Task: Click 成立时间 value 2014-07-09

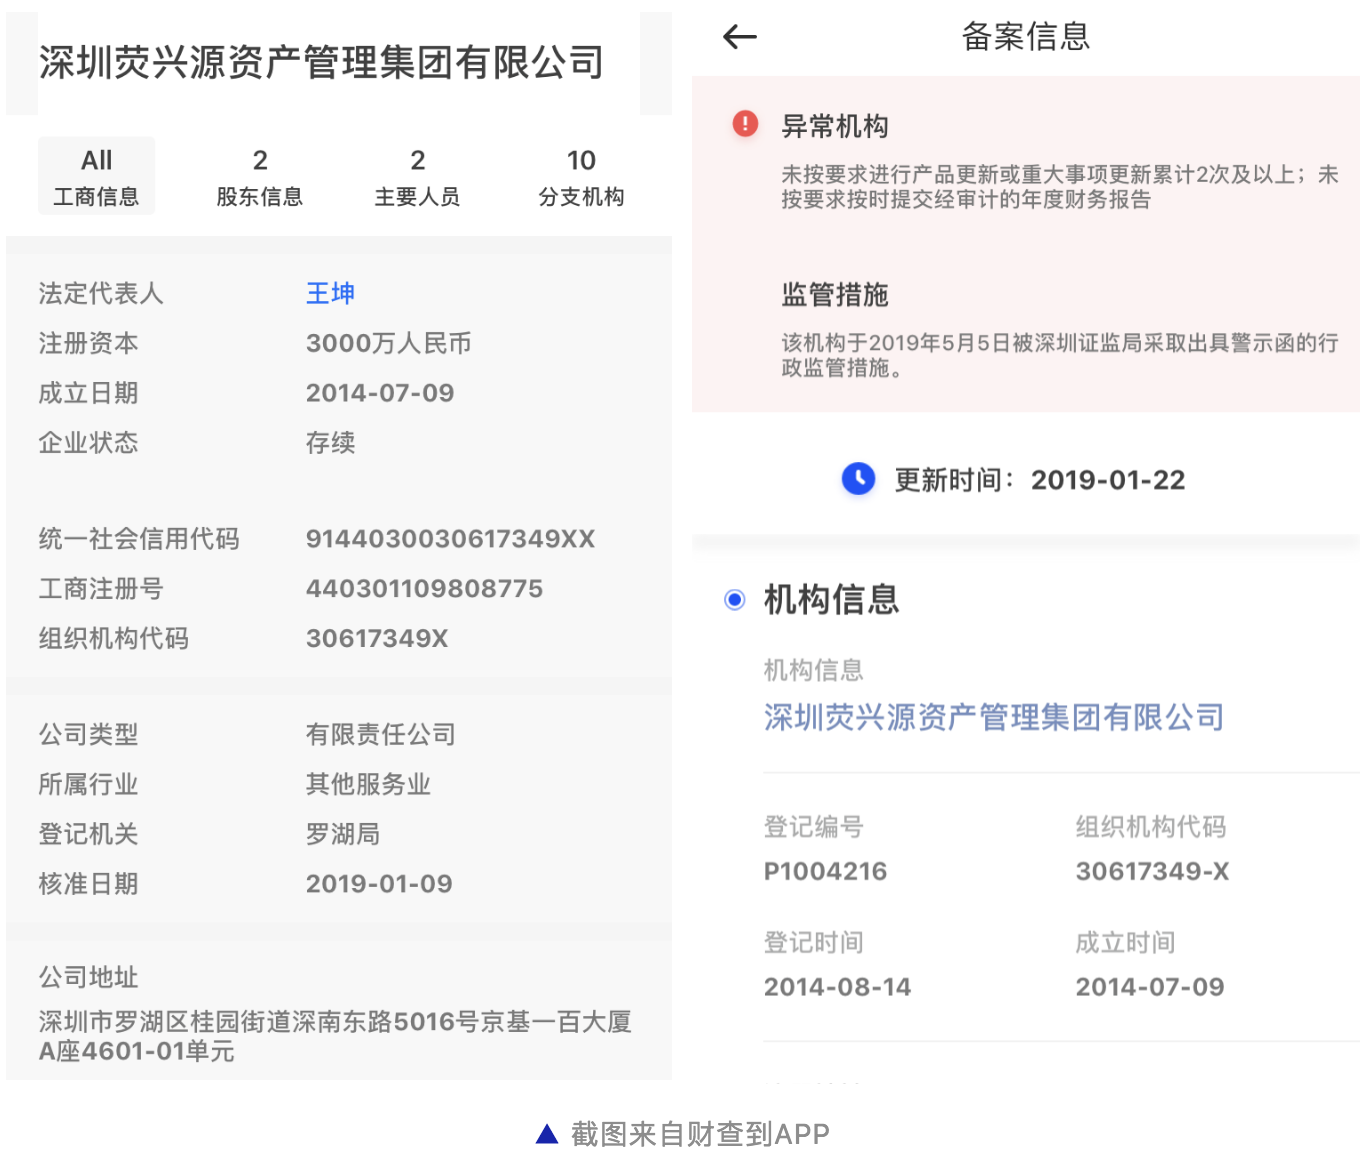Action: pyautogui.click(x=1150, y=987)
